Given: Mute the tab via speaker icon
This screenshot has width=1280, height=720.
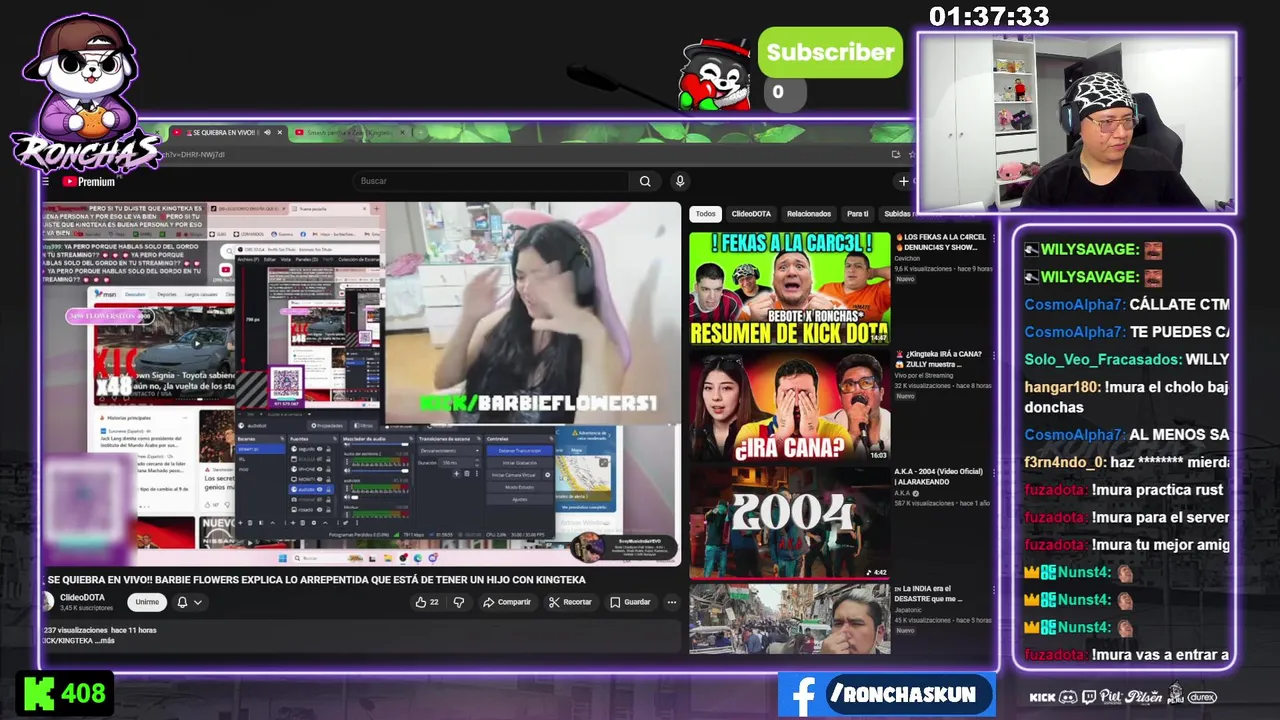Looking at the screenshot, I should 267,132.
